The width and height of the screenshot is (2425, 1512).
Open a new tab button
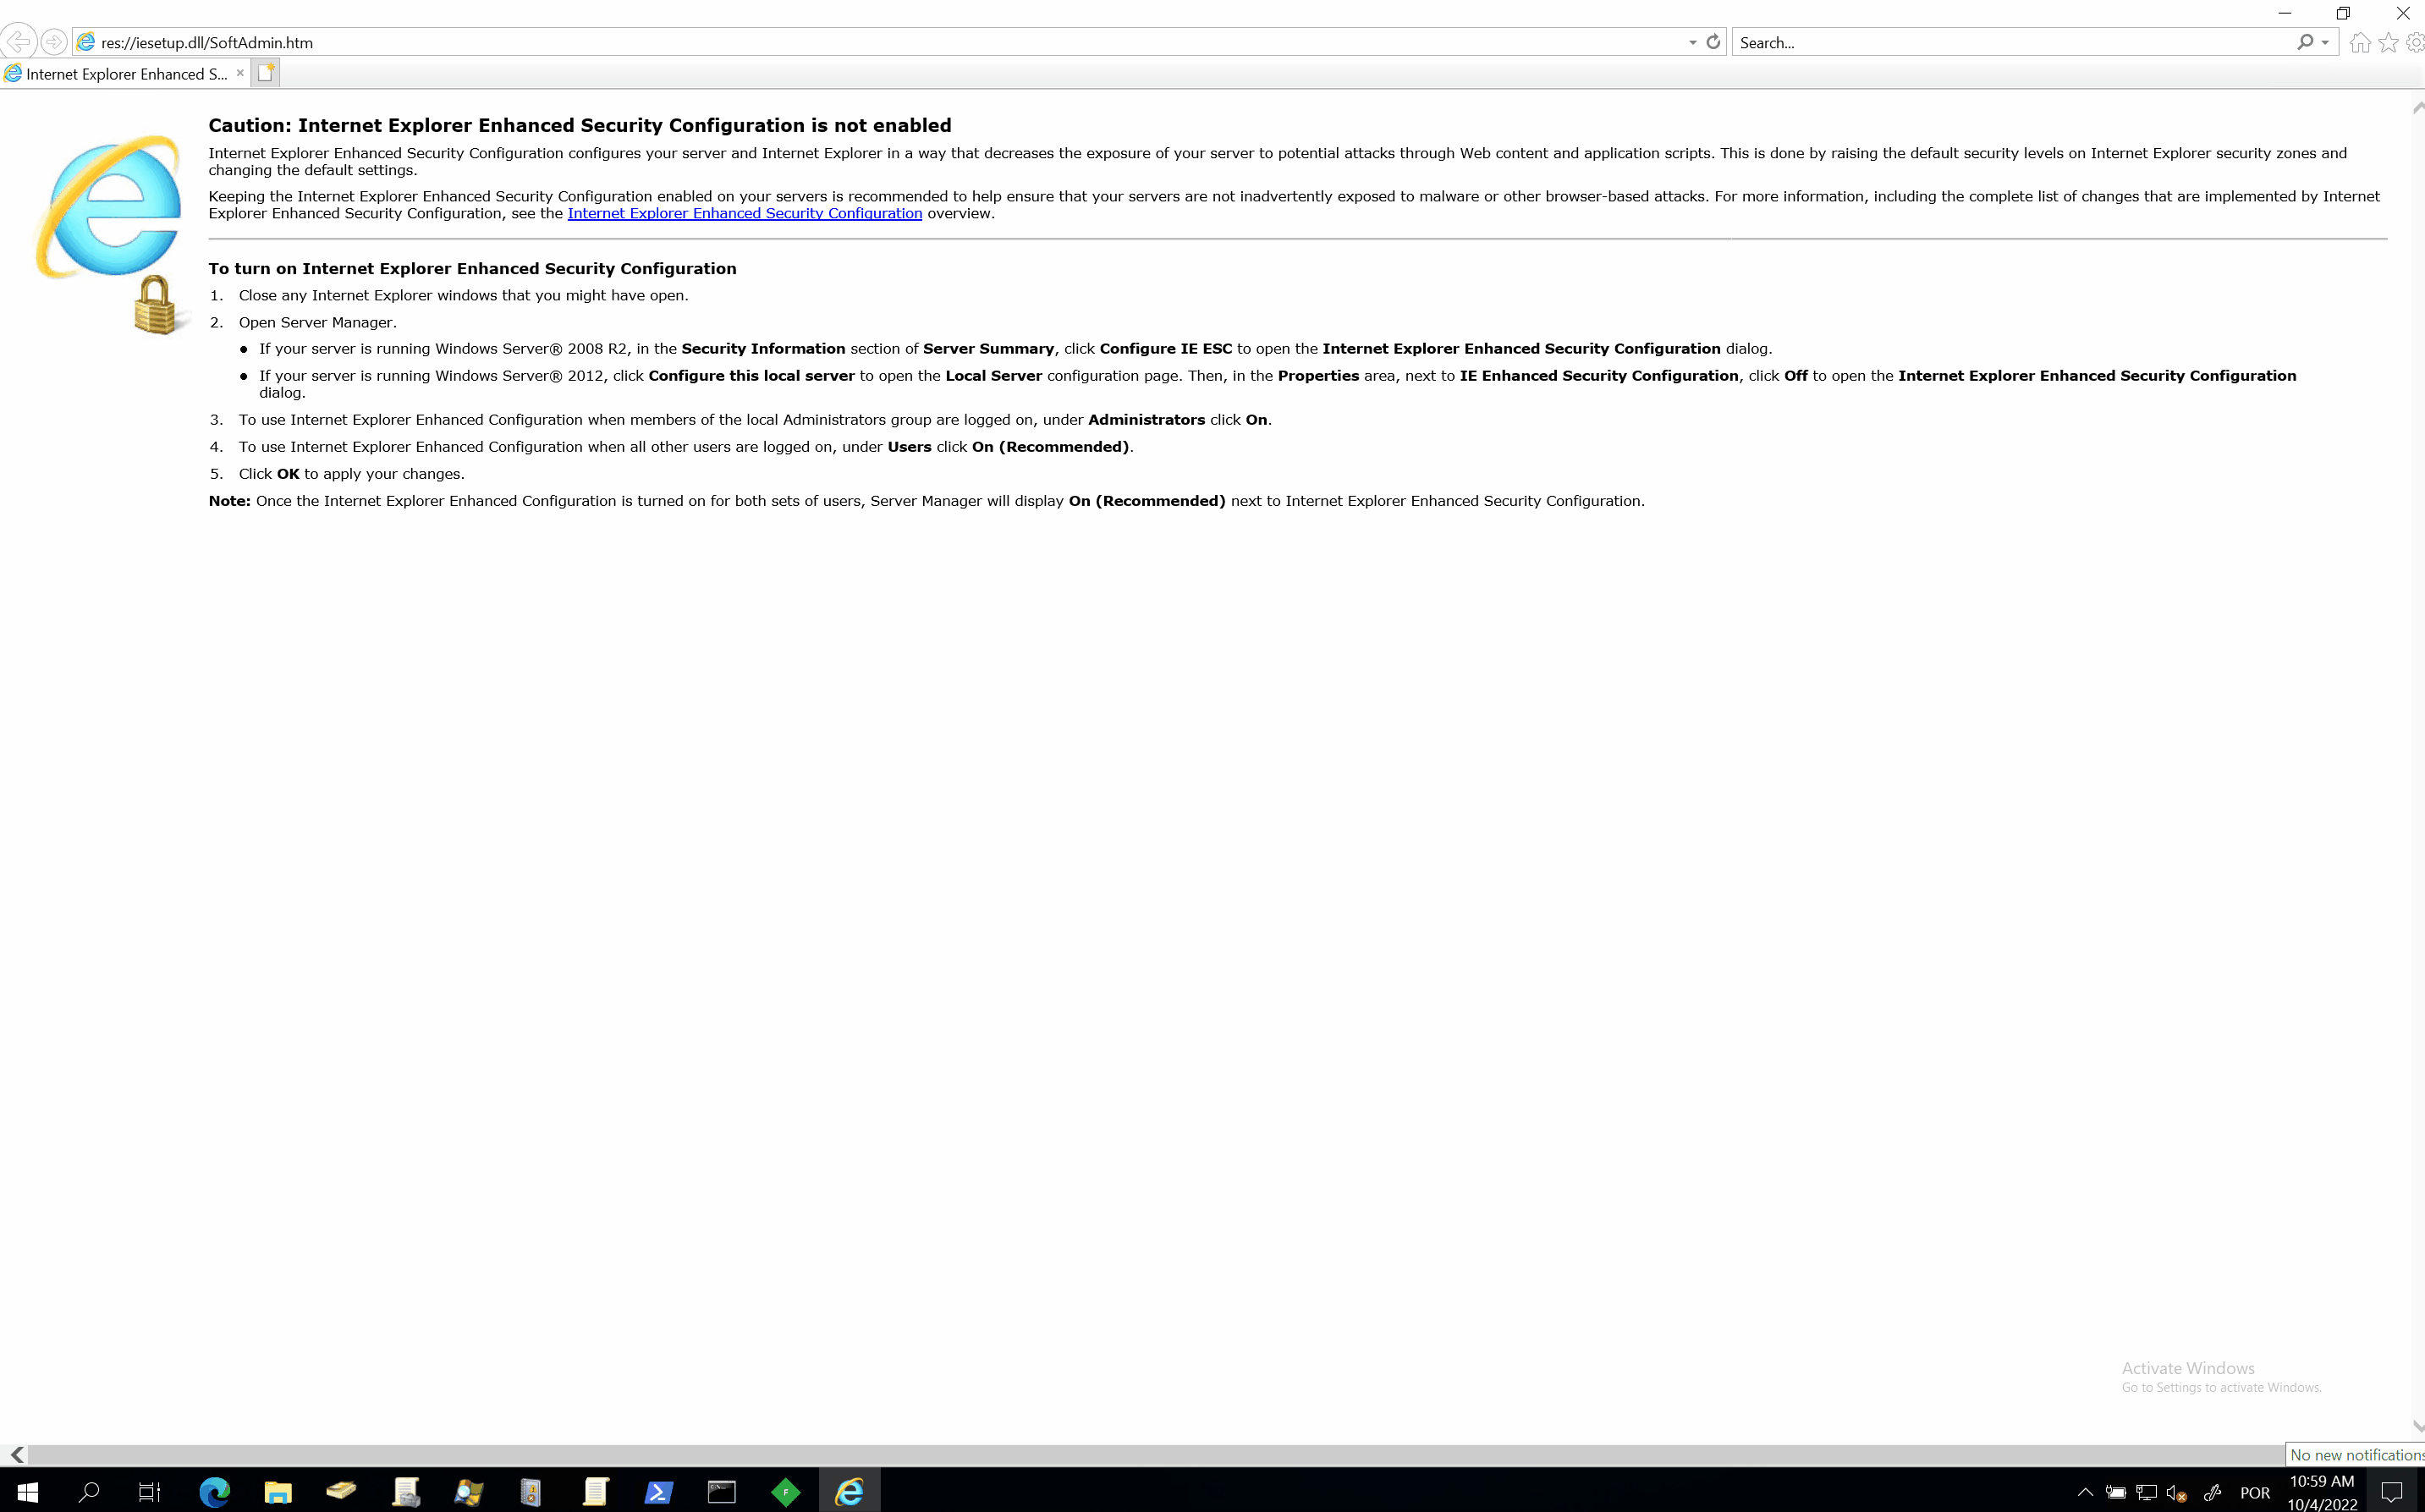pos(265,73)
